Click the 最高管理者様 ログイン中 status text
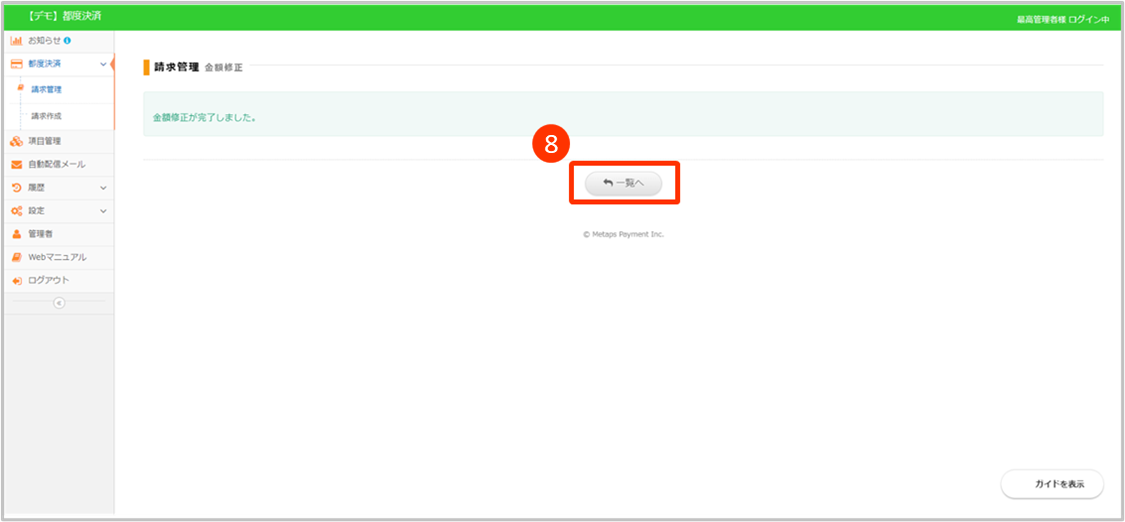 click(x=1062, y=19)
